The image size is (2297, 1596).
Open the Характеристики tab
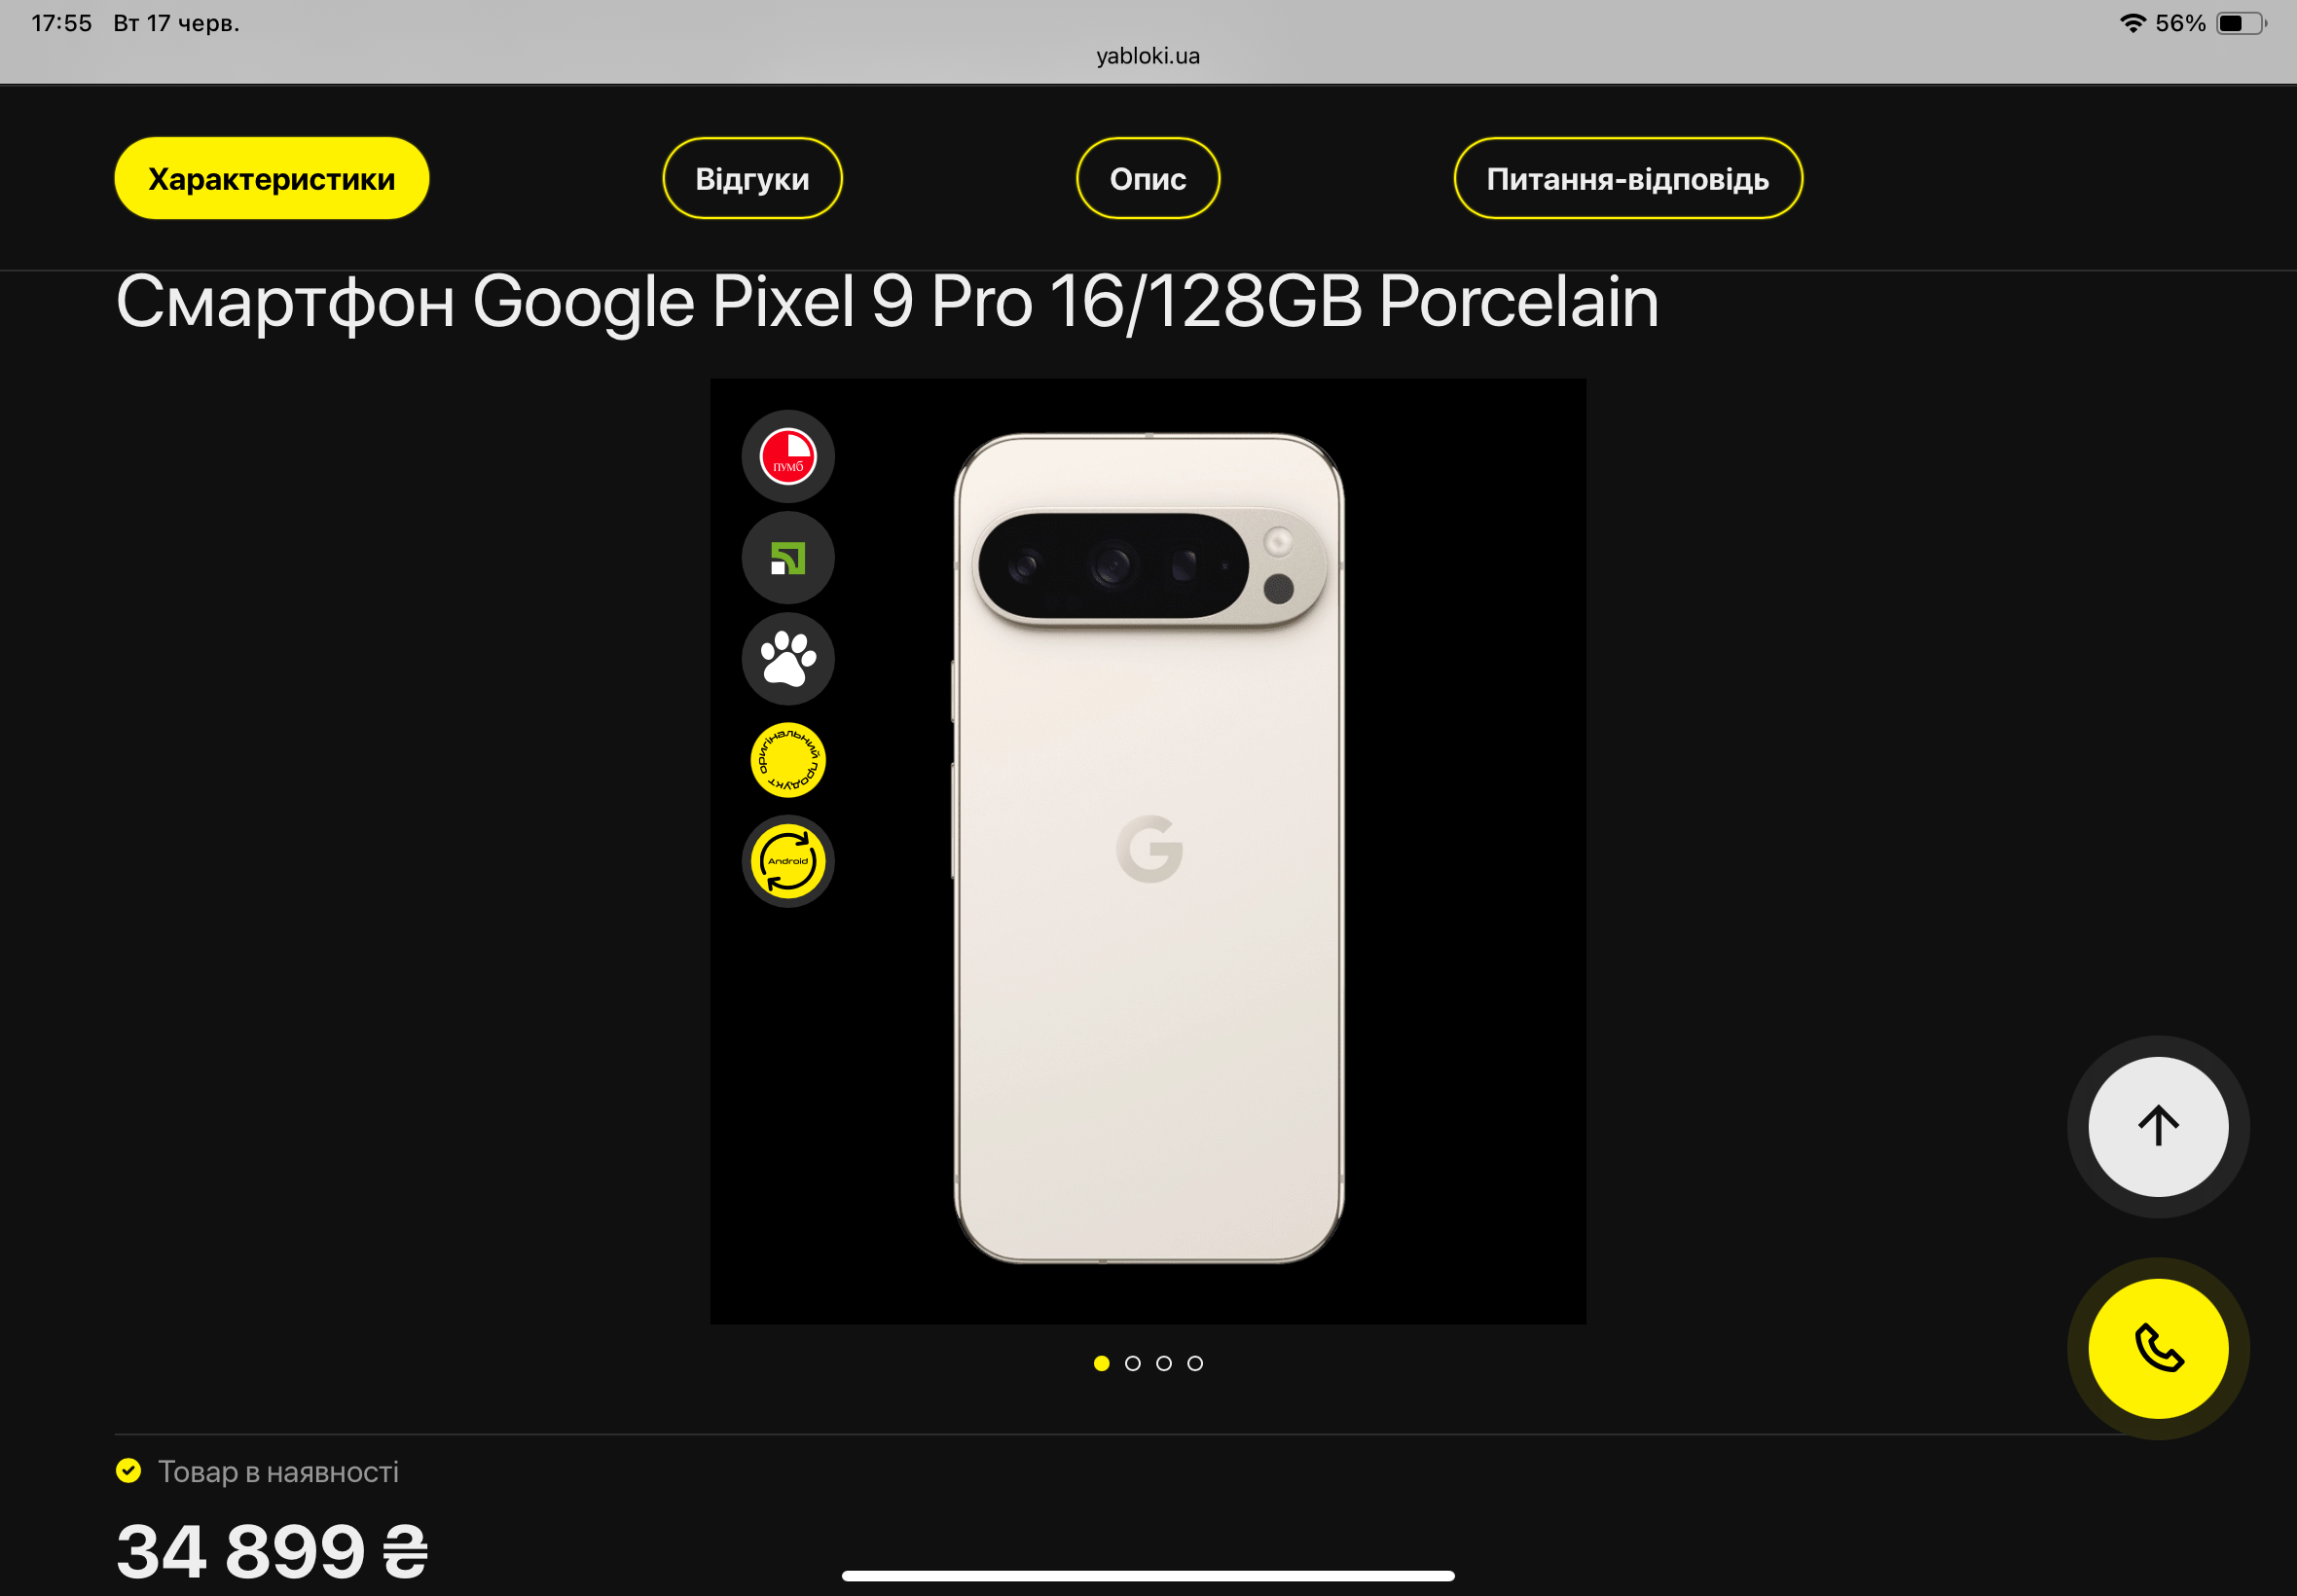(272, 178)
